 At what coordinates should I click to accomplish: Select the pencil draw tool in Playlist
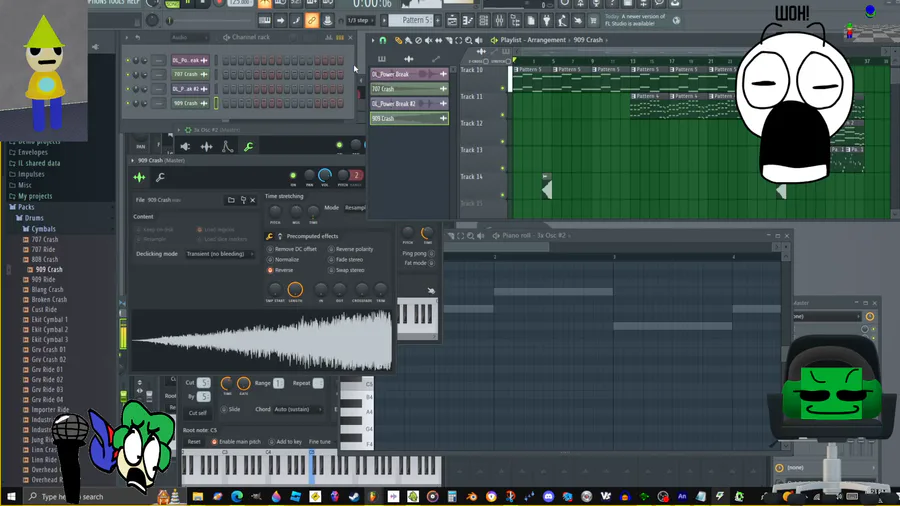pyautogui.click(x=398, y=40)
